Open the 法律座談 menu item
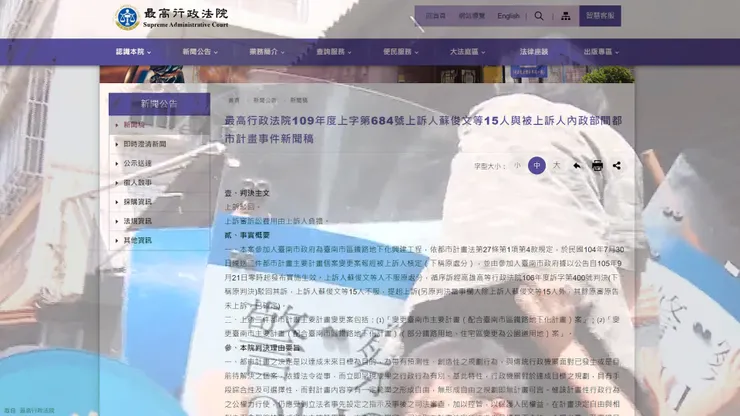Screen dimensions: 740x416 tap(534, 52)
